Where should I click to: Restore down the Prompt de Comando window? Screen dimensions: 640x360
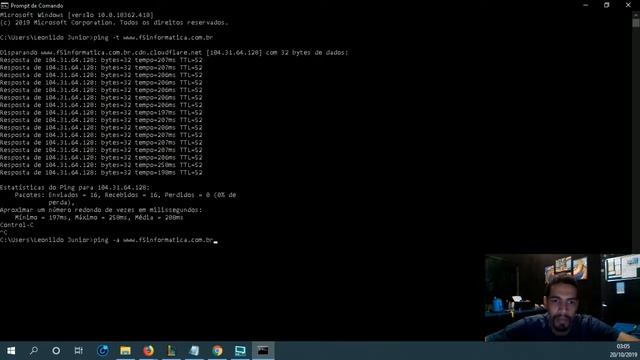click(x=607, y=5)
